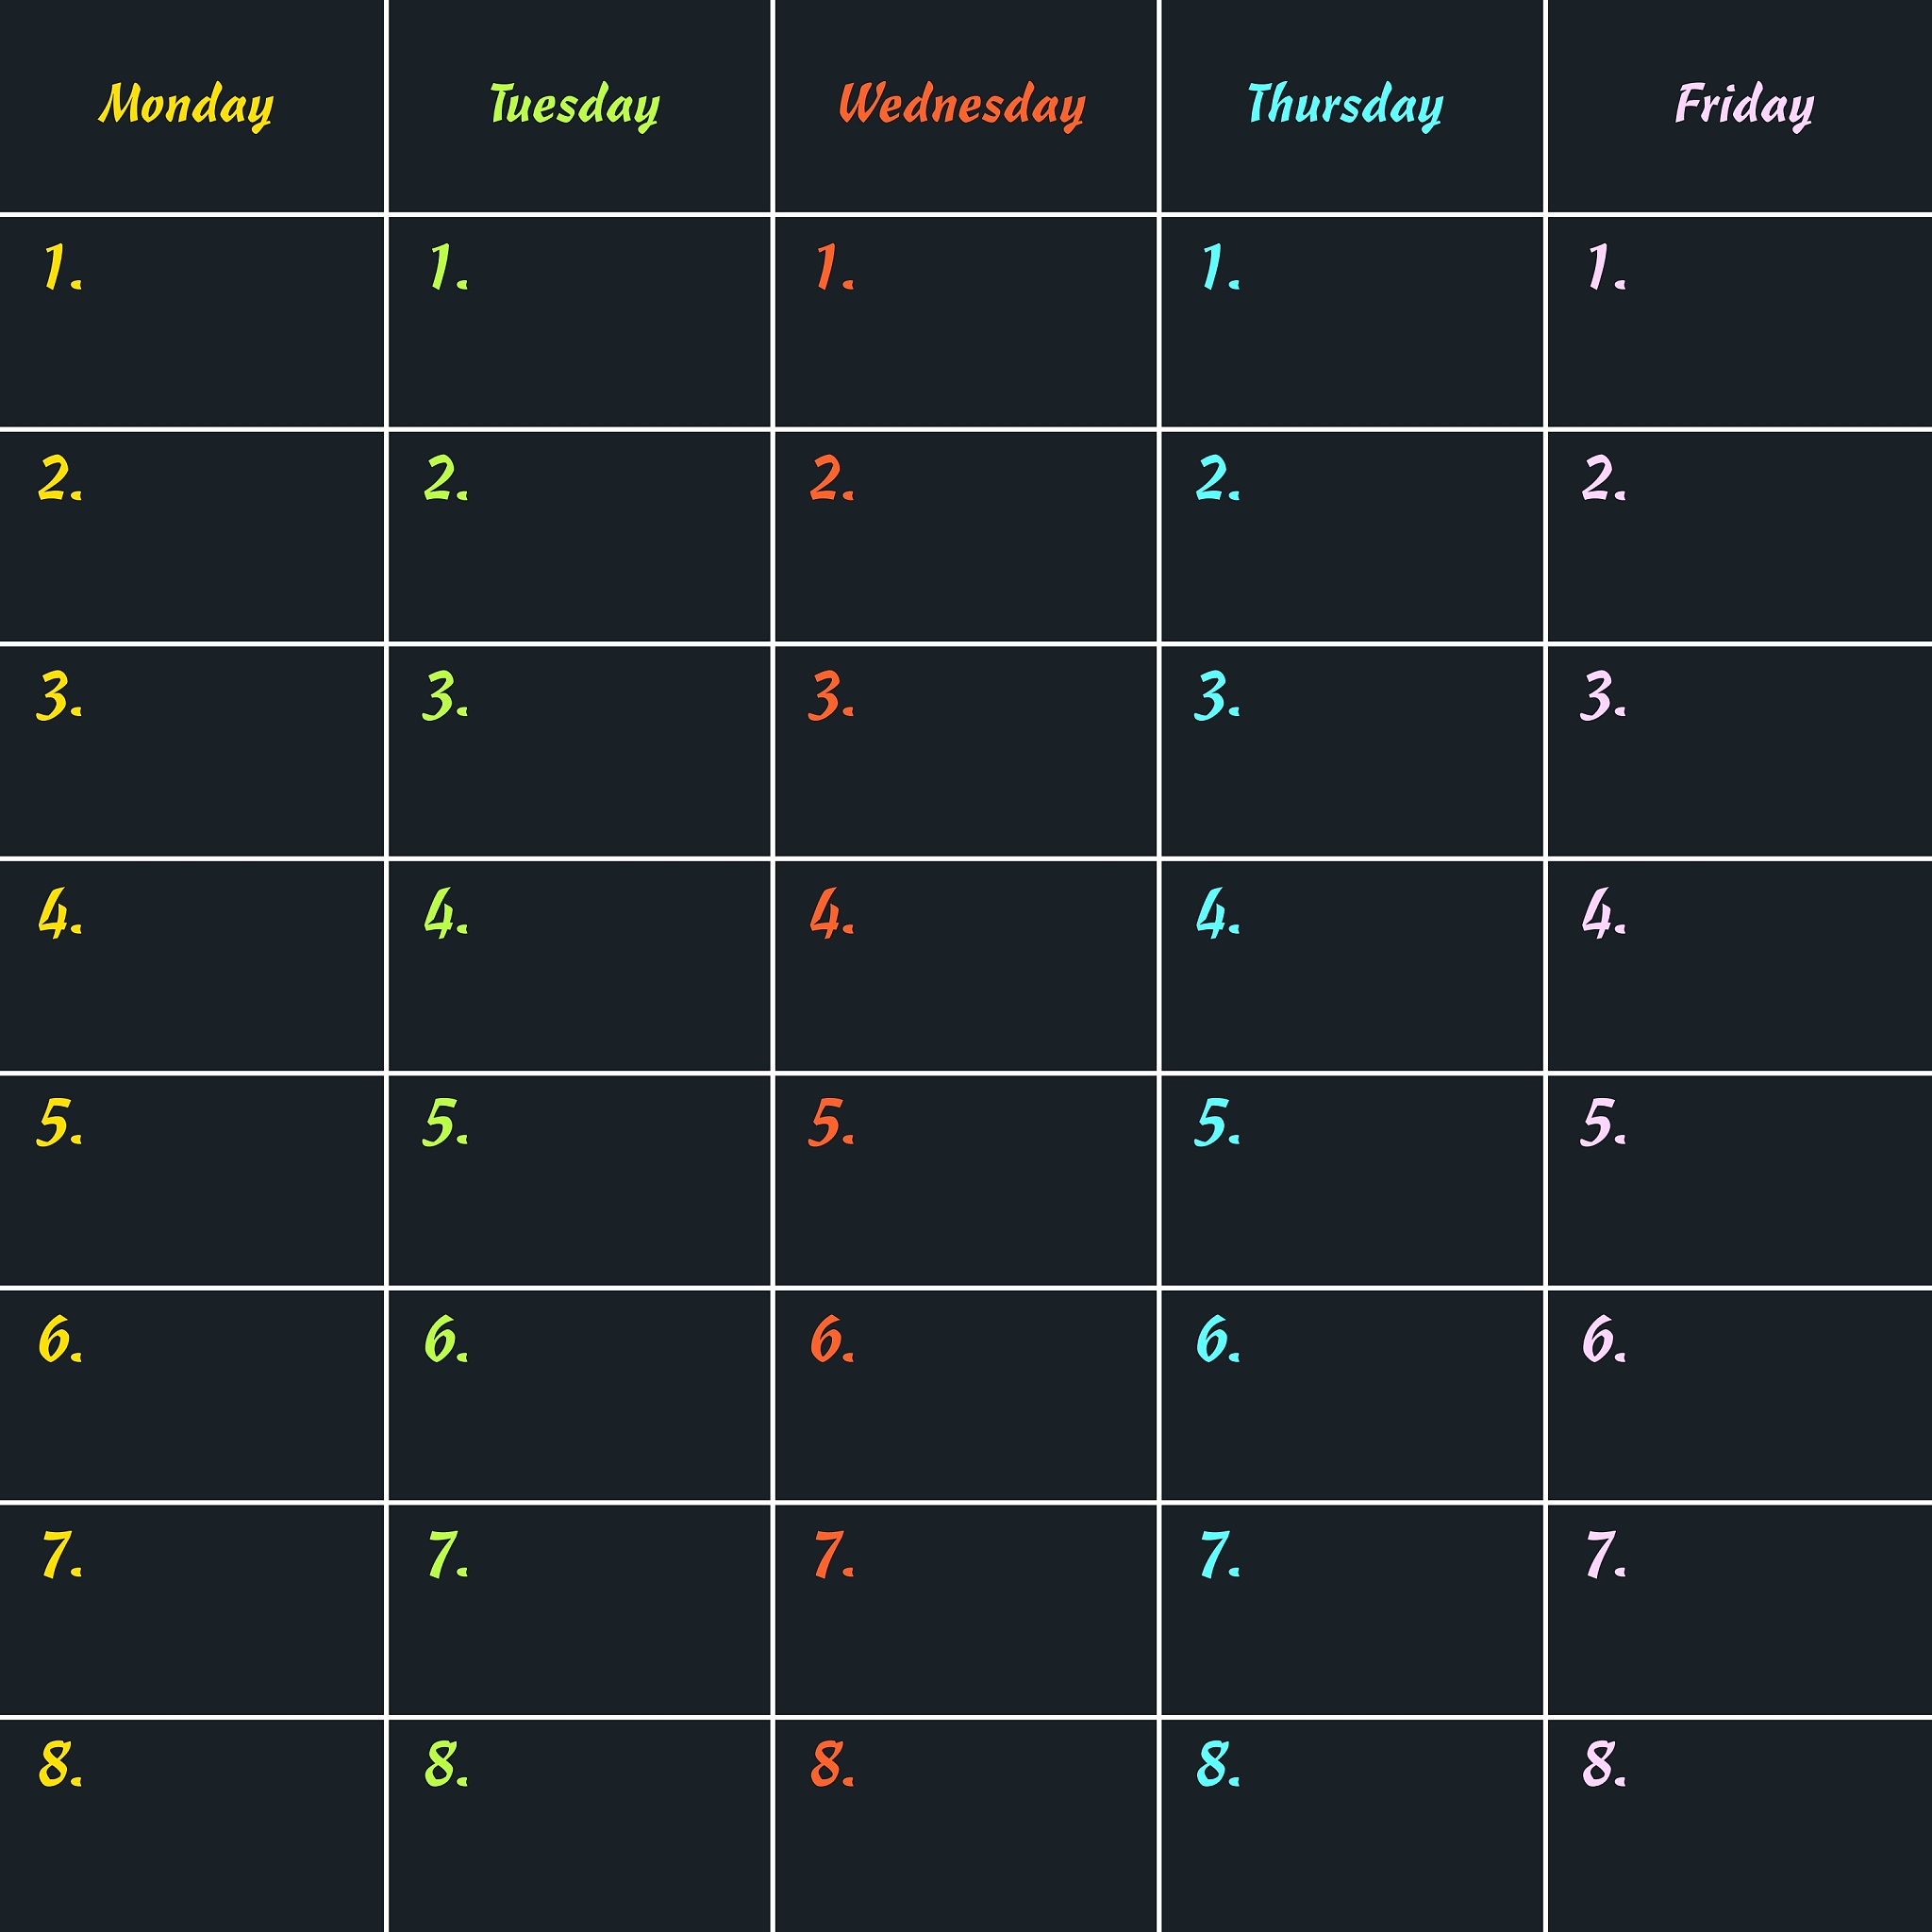Click Wednesday's number 8 label
1932x1932 pixels.
click(x=831, y=1764)
